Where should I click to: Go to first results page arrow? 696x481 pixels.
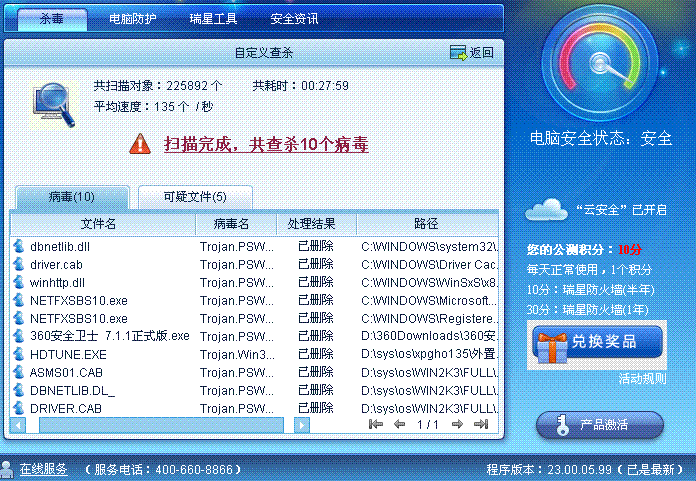[376, 424]
